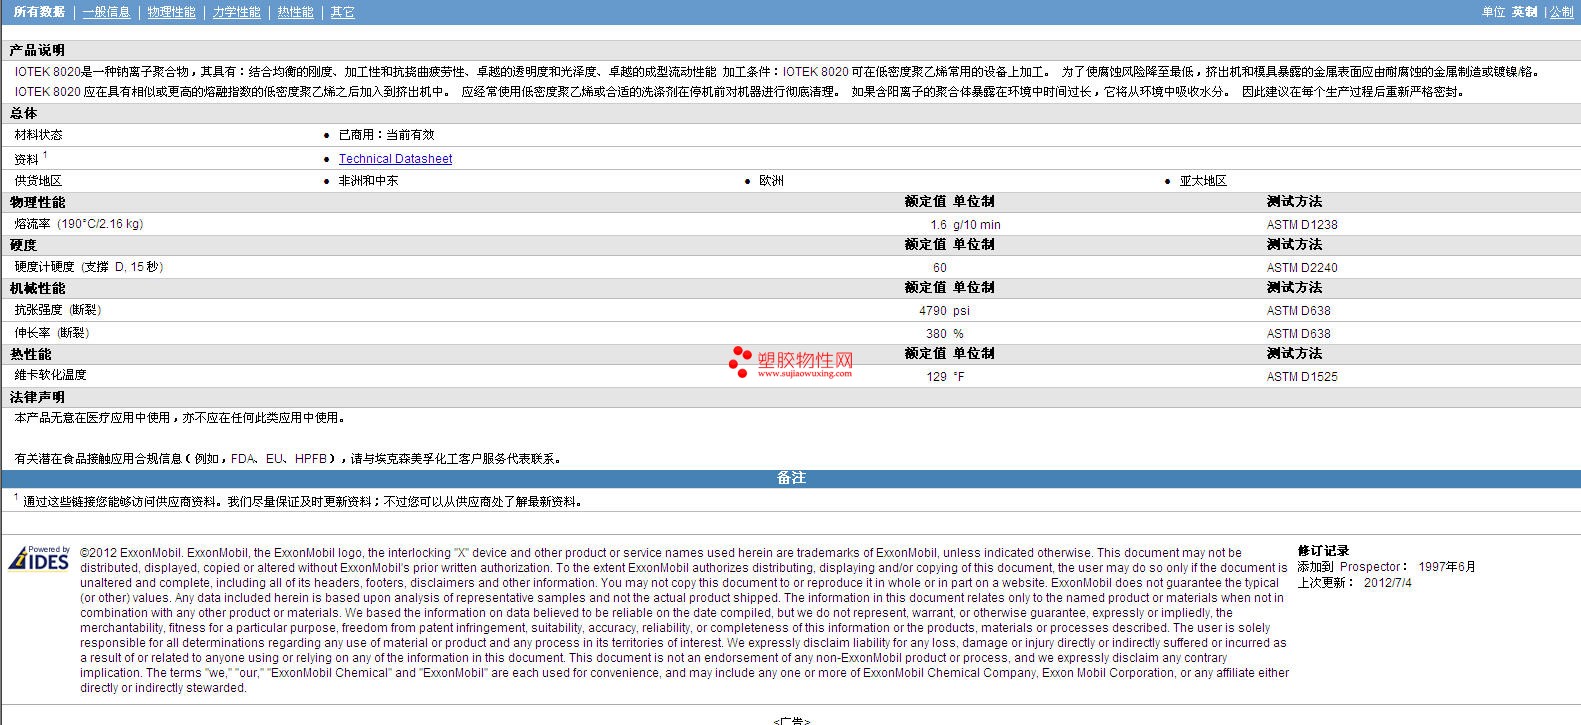Click 测试方法 header in the 物理性能 row
1581x725 pixels.
(x=1294, y=202)
